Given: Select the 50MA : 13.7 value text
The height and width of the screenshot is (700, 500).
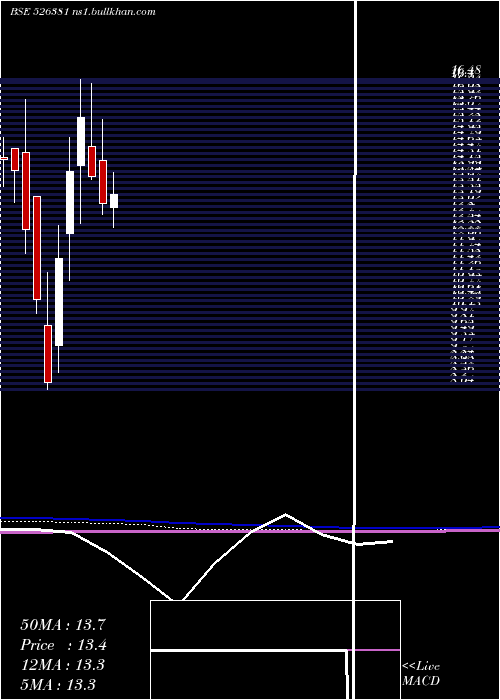Looking at the screenshot, I should coord(63,625).
